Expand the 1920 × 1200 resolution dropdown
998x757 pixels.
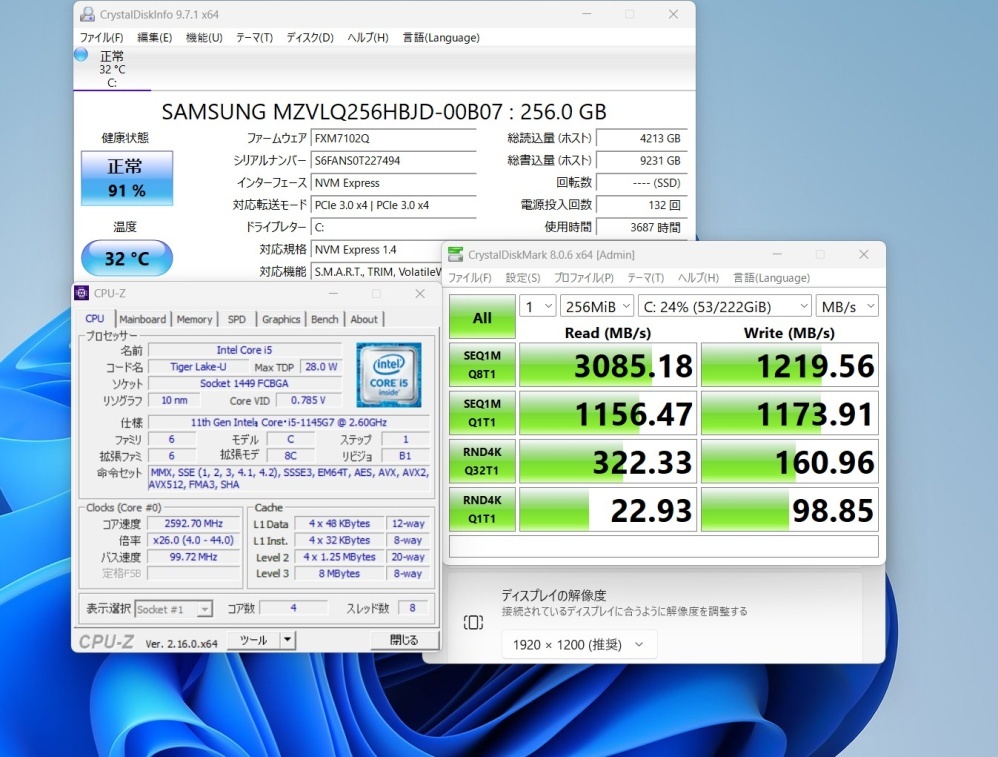pos(579,645)
